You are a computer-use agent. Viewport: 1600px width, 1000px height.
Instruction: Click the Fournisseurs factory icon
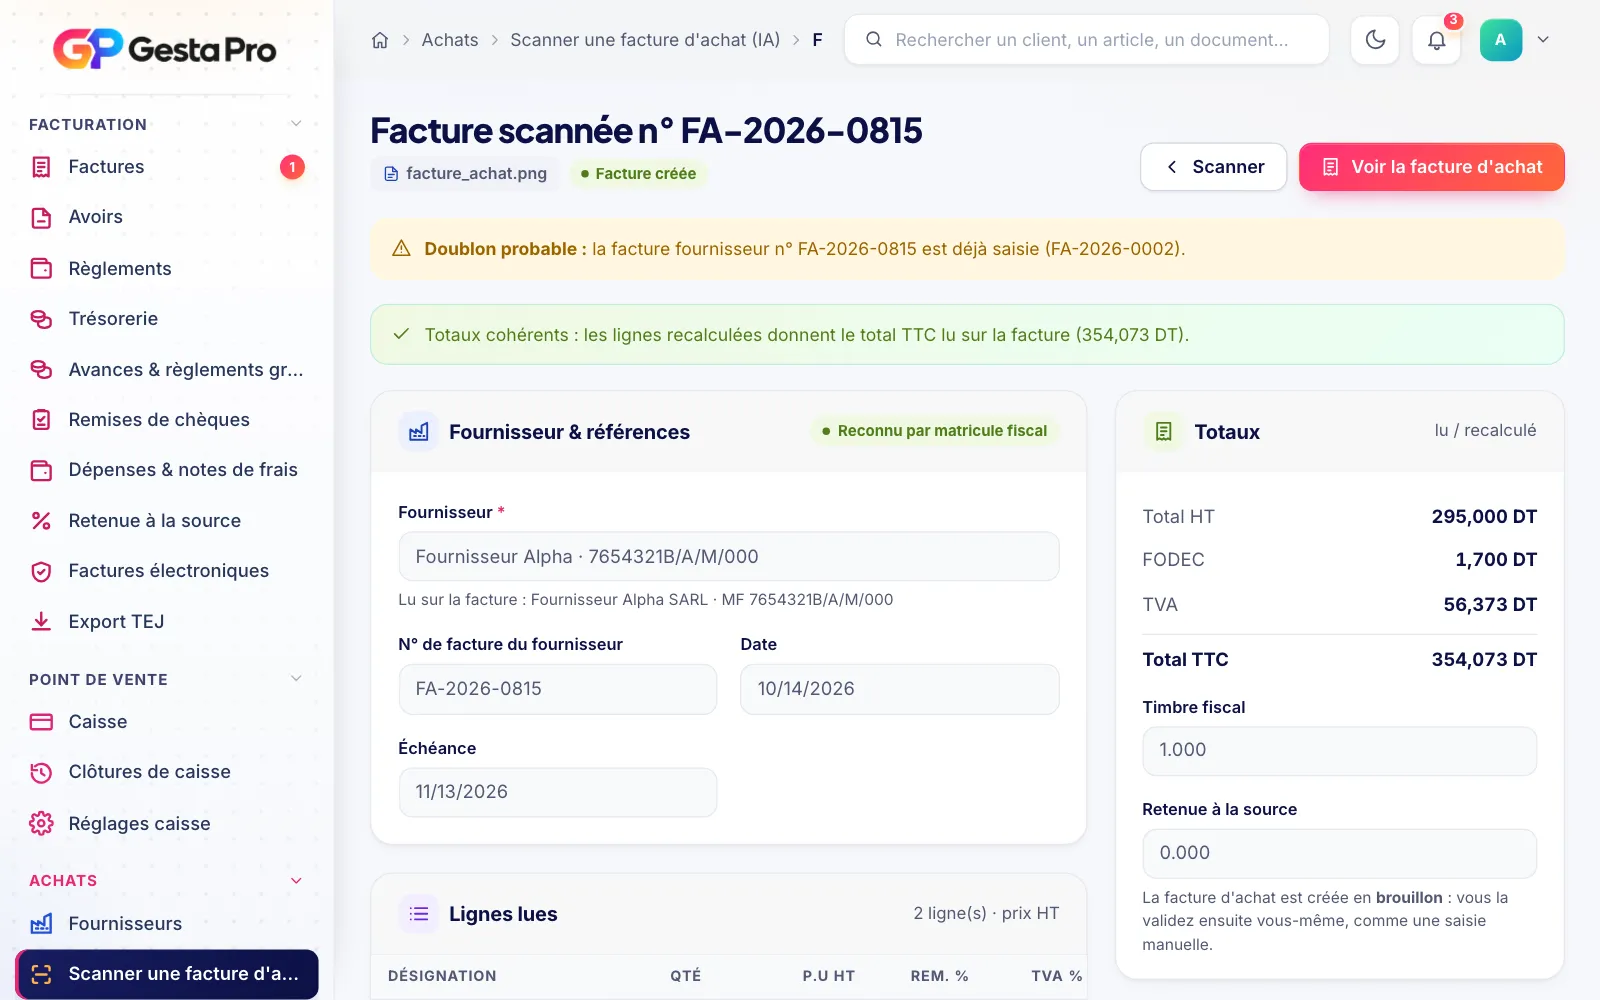pos(41,923)
